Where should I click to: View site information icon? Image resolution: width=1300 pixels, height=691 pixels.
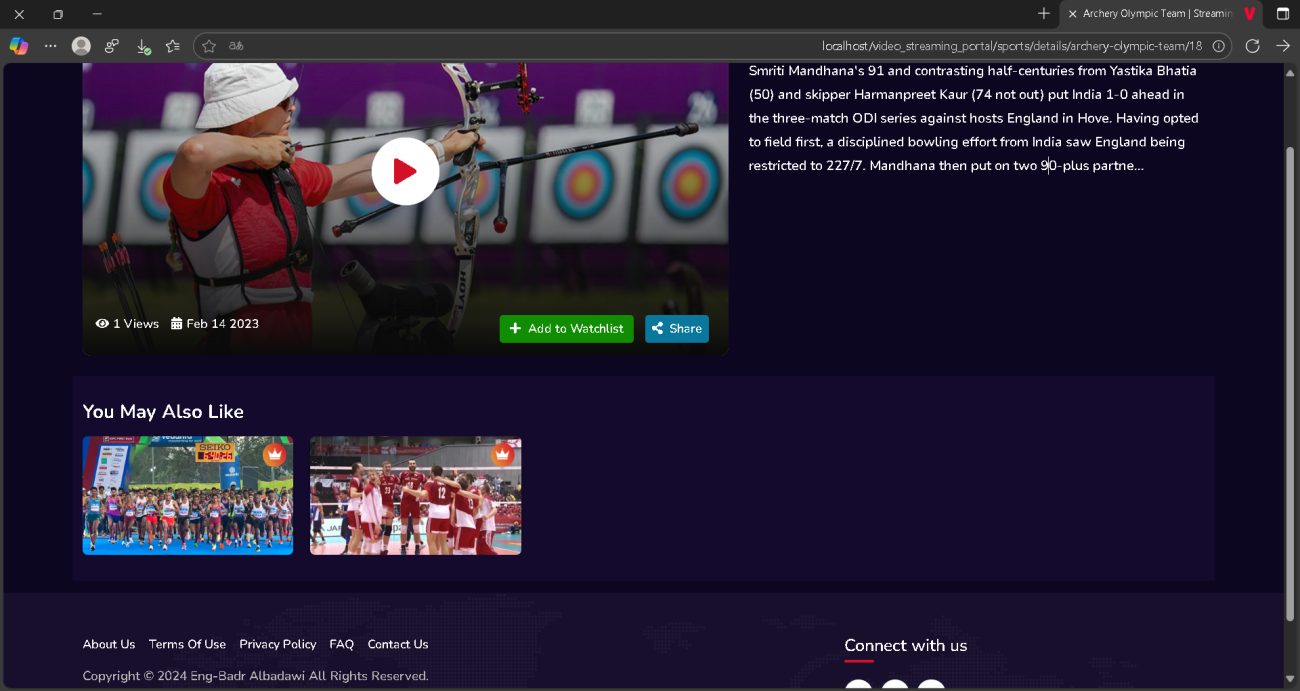pyautogui.click(x=1218, y=46)
